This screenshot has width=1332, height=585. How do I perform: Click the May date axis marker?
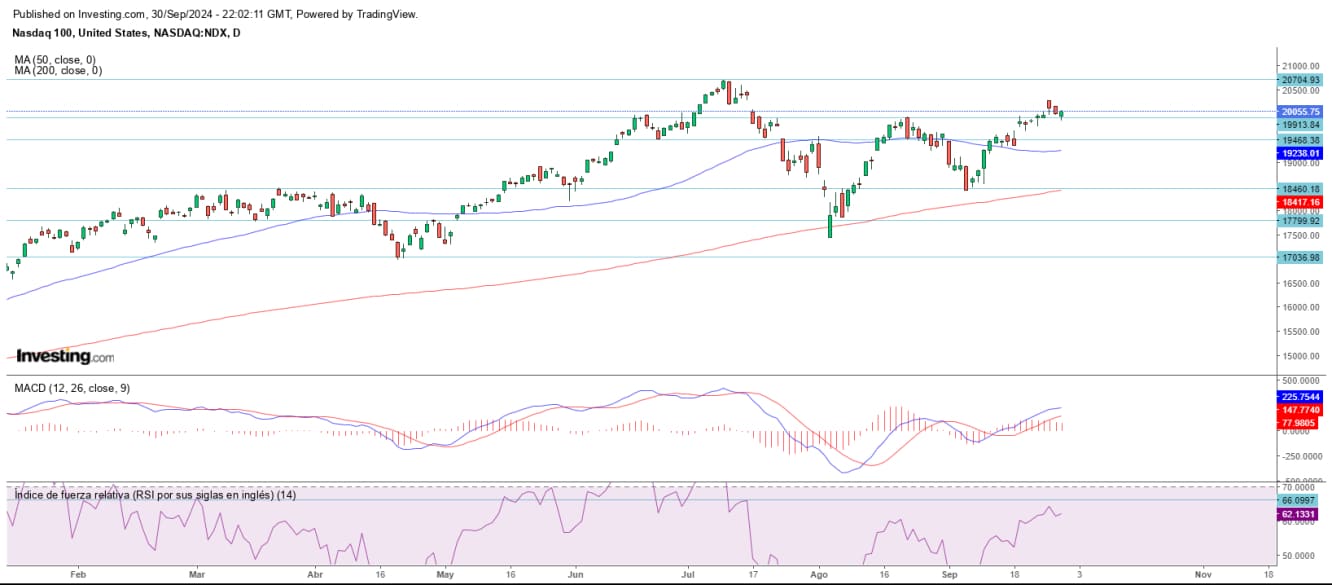(x=443, y=575)
